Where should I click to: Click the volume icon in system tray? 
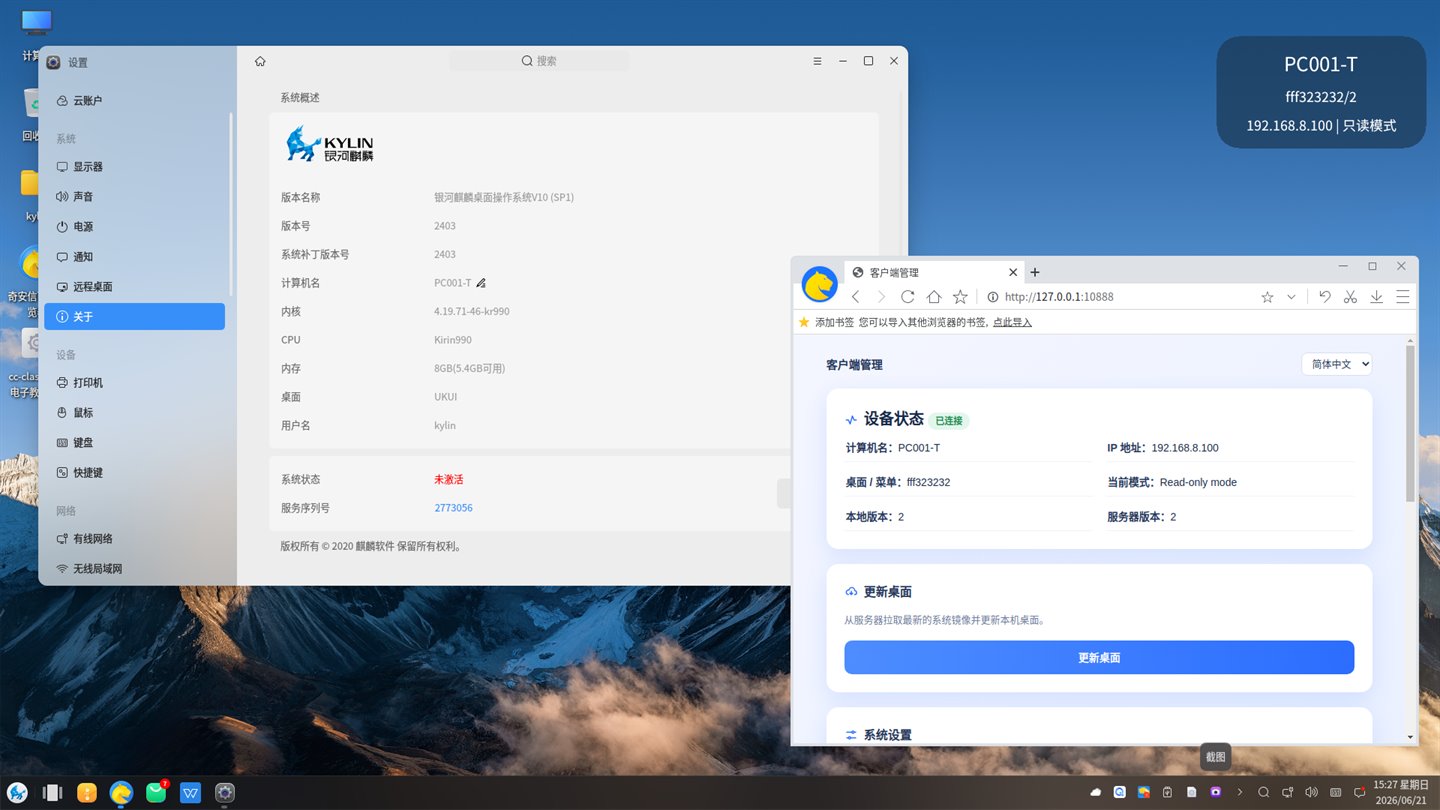(1311, 792)
